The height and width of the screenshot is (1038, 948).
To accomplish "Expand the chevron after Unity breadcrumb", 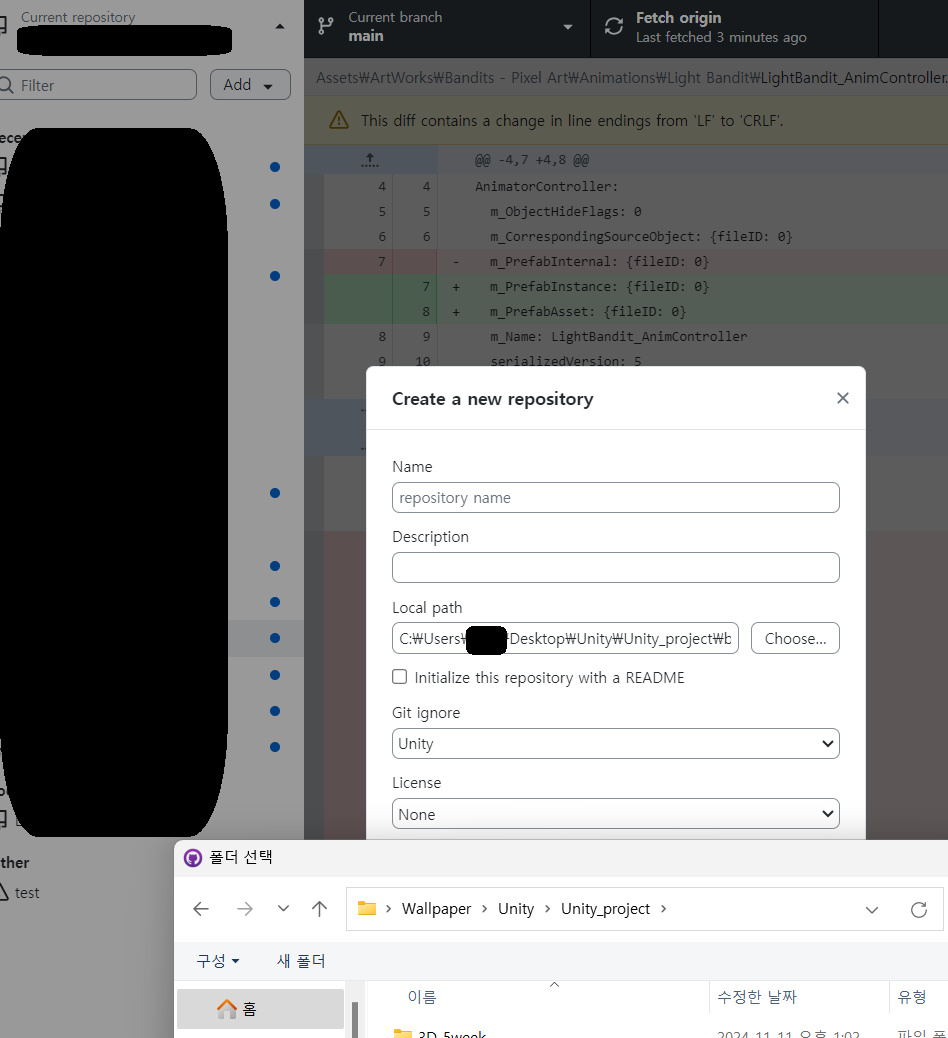I will click(x=547, y=909).
